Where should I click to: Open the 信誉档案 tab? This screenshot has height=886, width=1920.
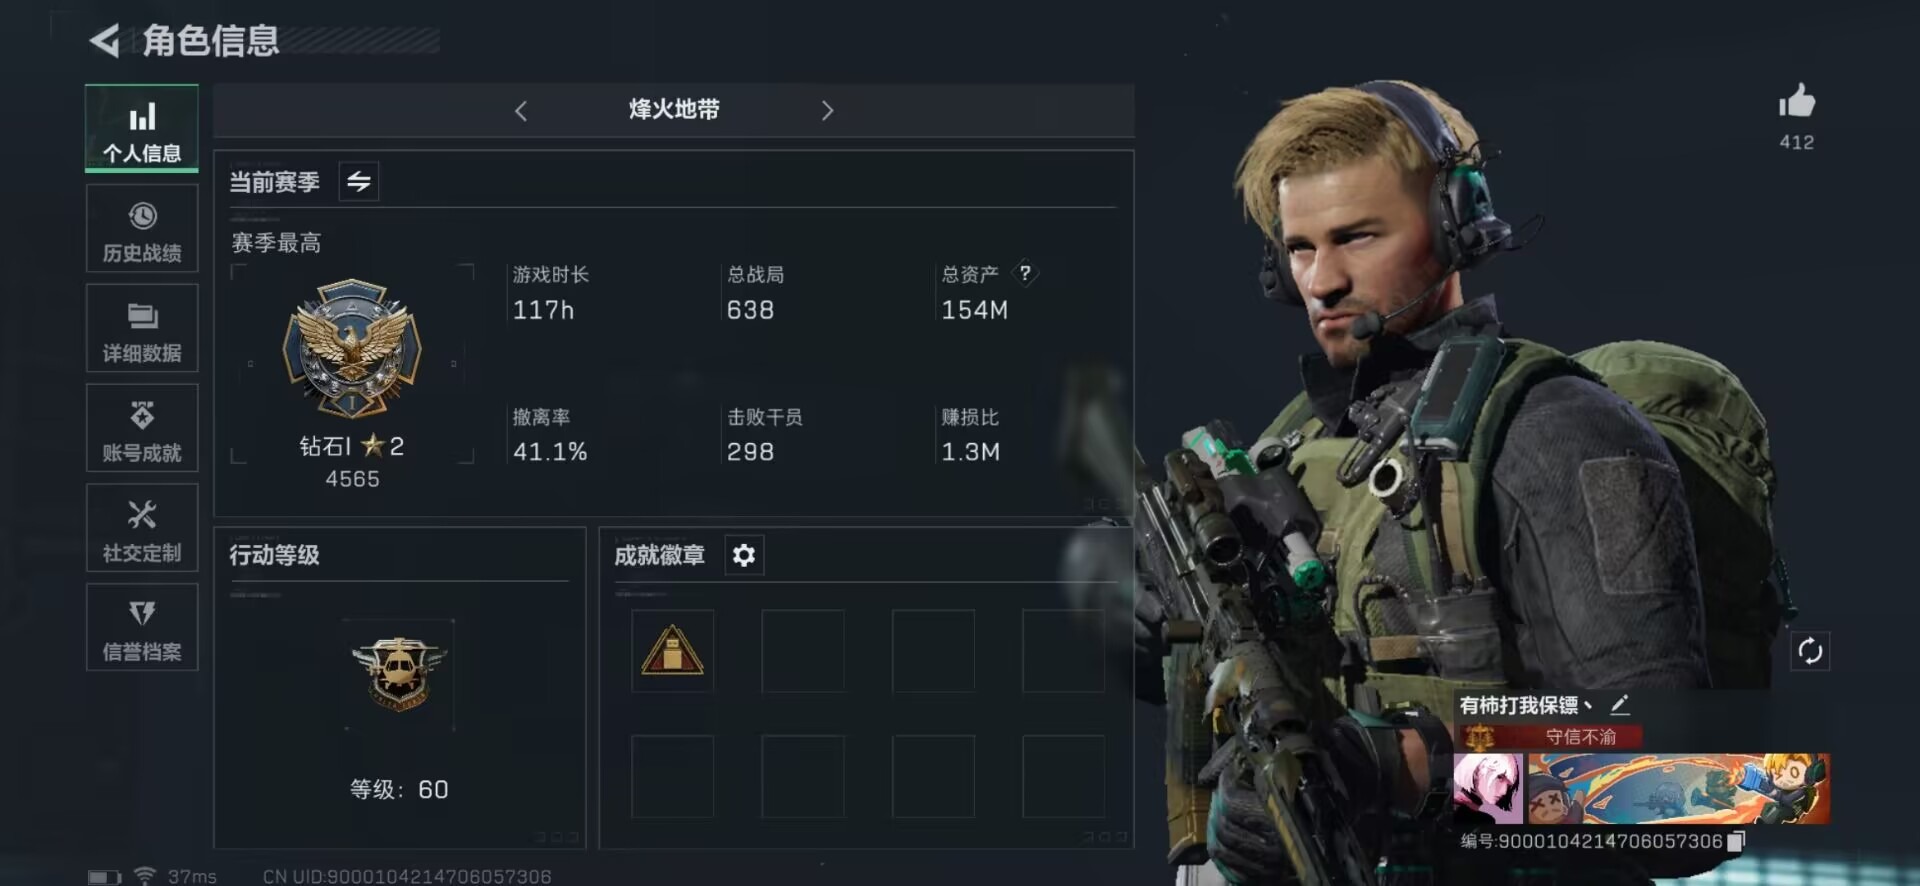(x=142, y=627)
